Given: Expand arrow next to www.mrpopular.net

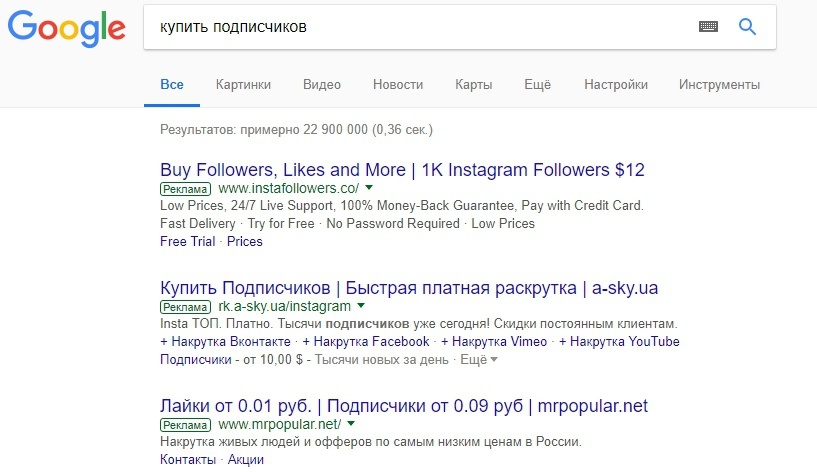Looking at the screenshot, I should [x=351, y=424].
